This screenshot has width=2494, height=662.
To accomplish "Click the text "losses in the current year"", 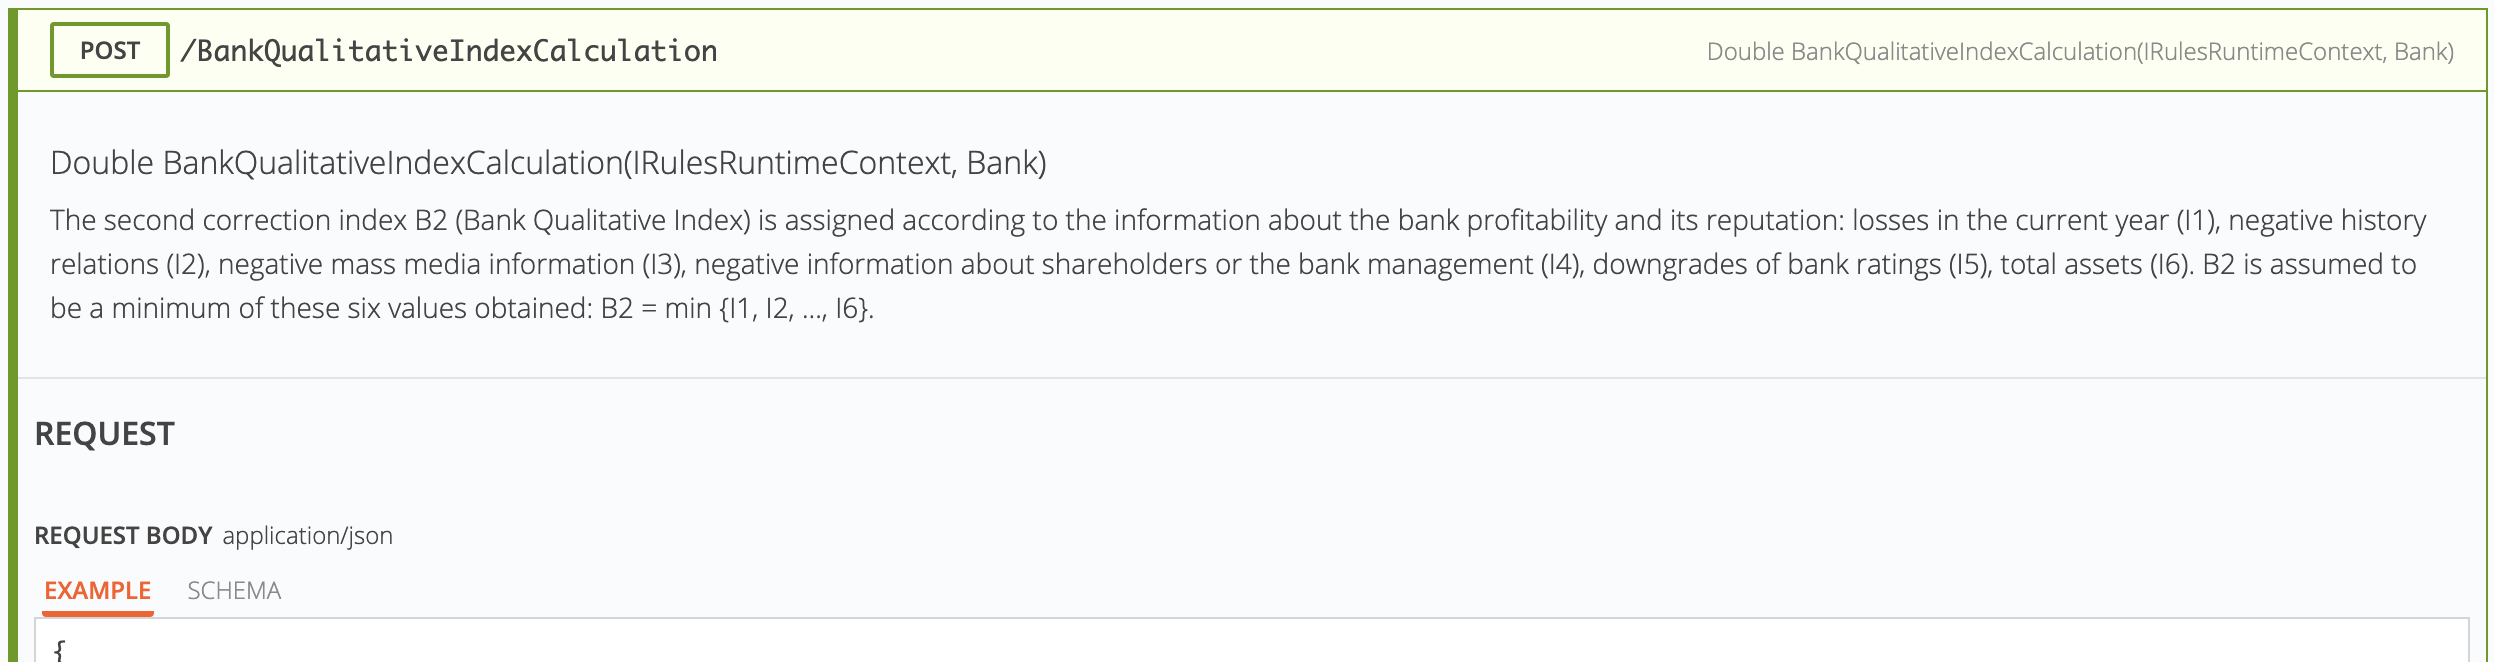I will click(x=2010, y=220).
